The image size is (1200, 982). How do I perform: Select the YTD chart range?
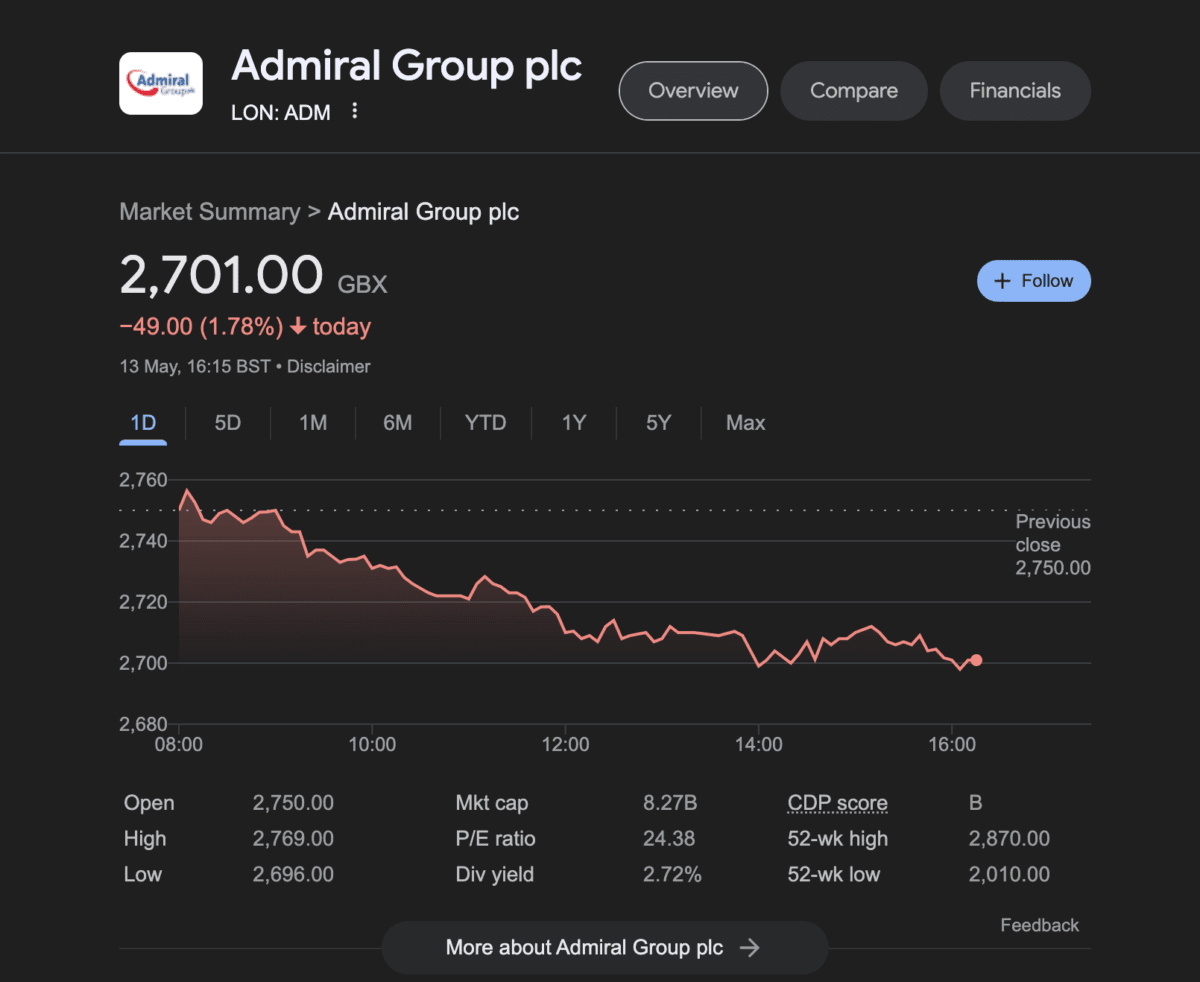485,423
